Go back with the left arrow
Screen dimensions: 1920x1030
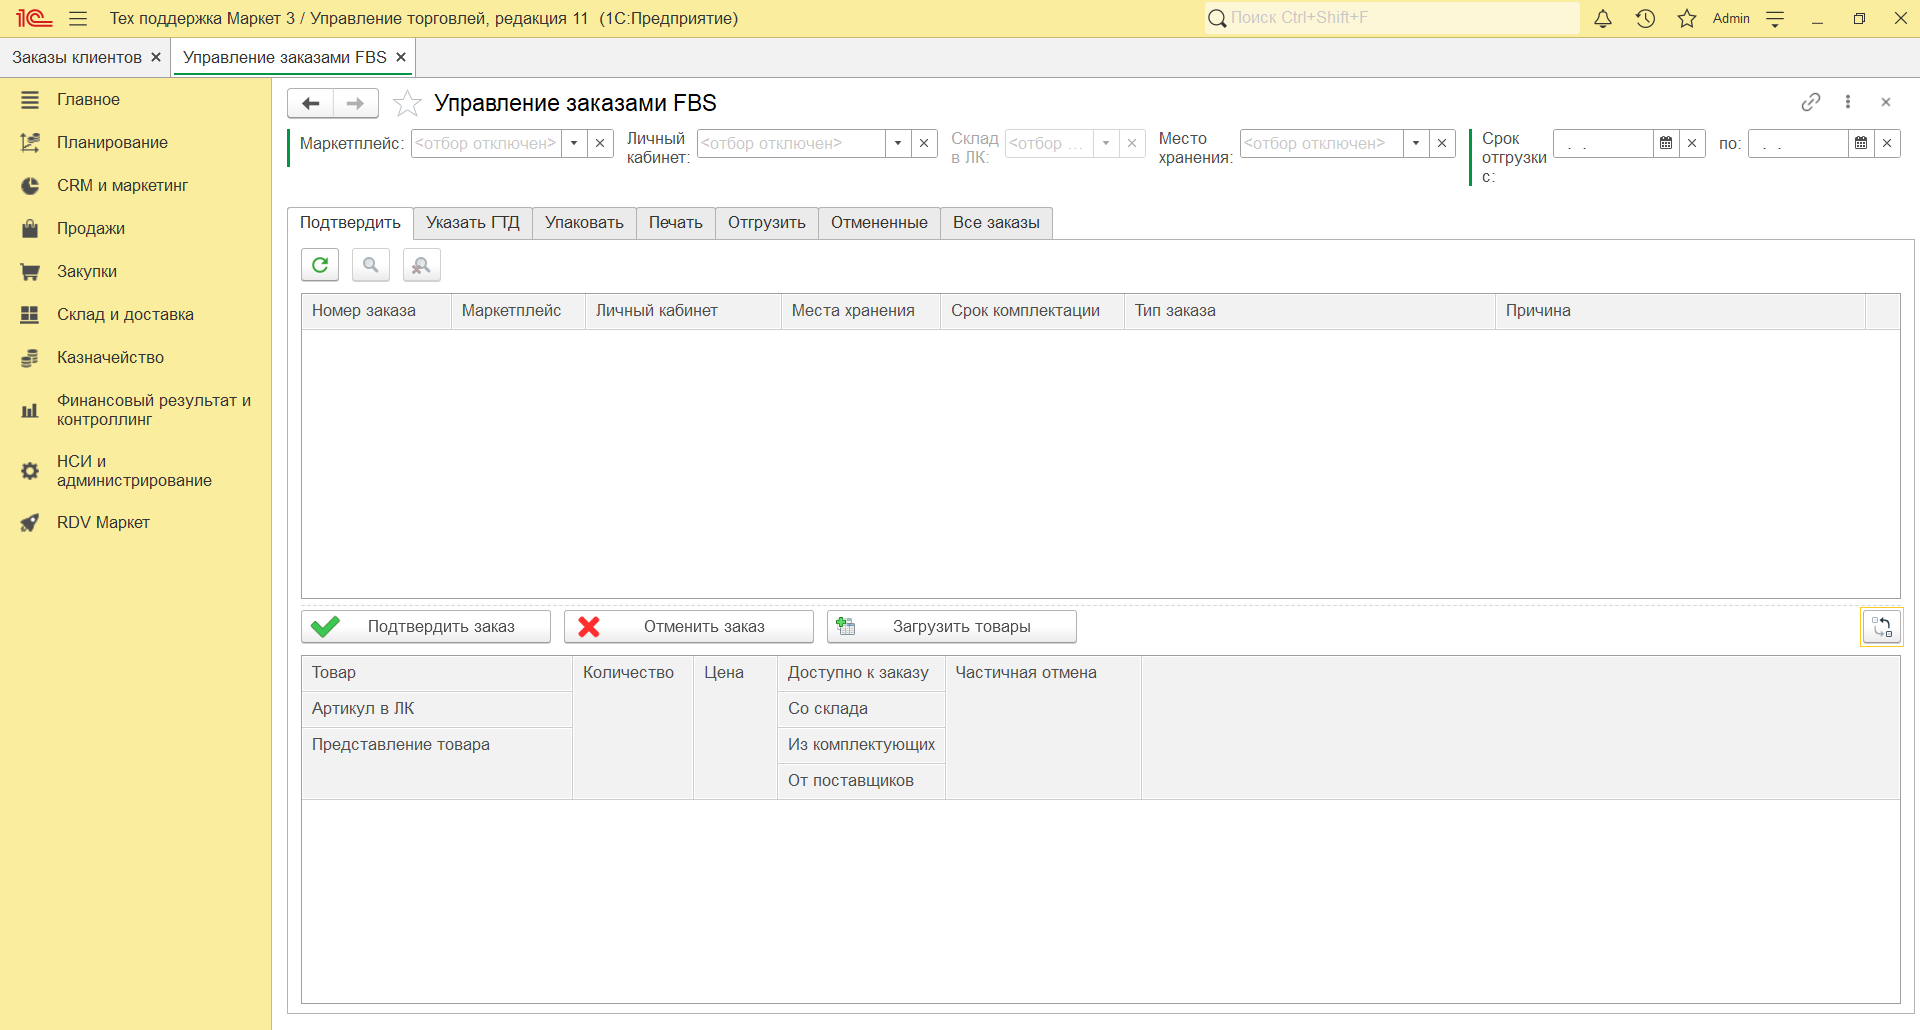pos(311,103)
